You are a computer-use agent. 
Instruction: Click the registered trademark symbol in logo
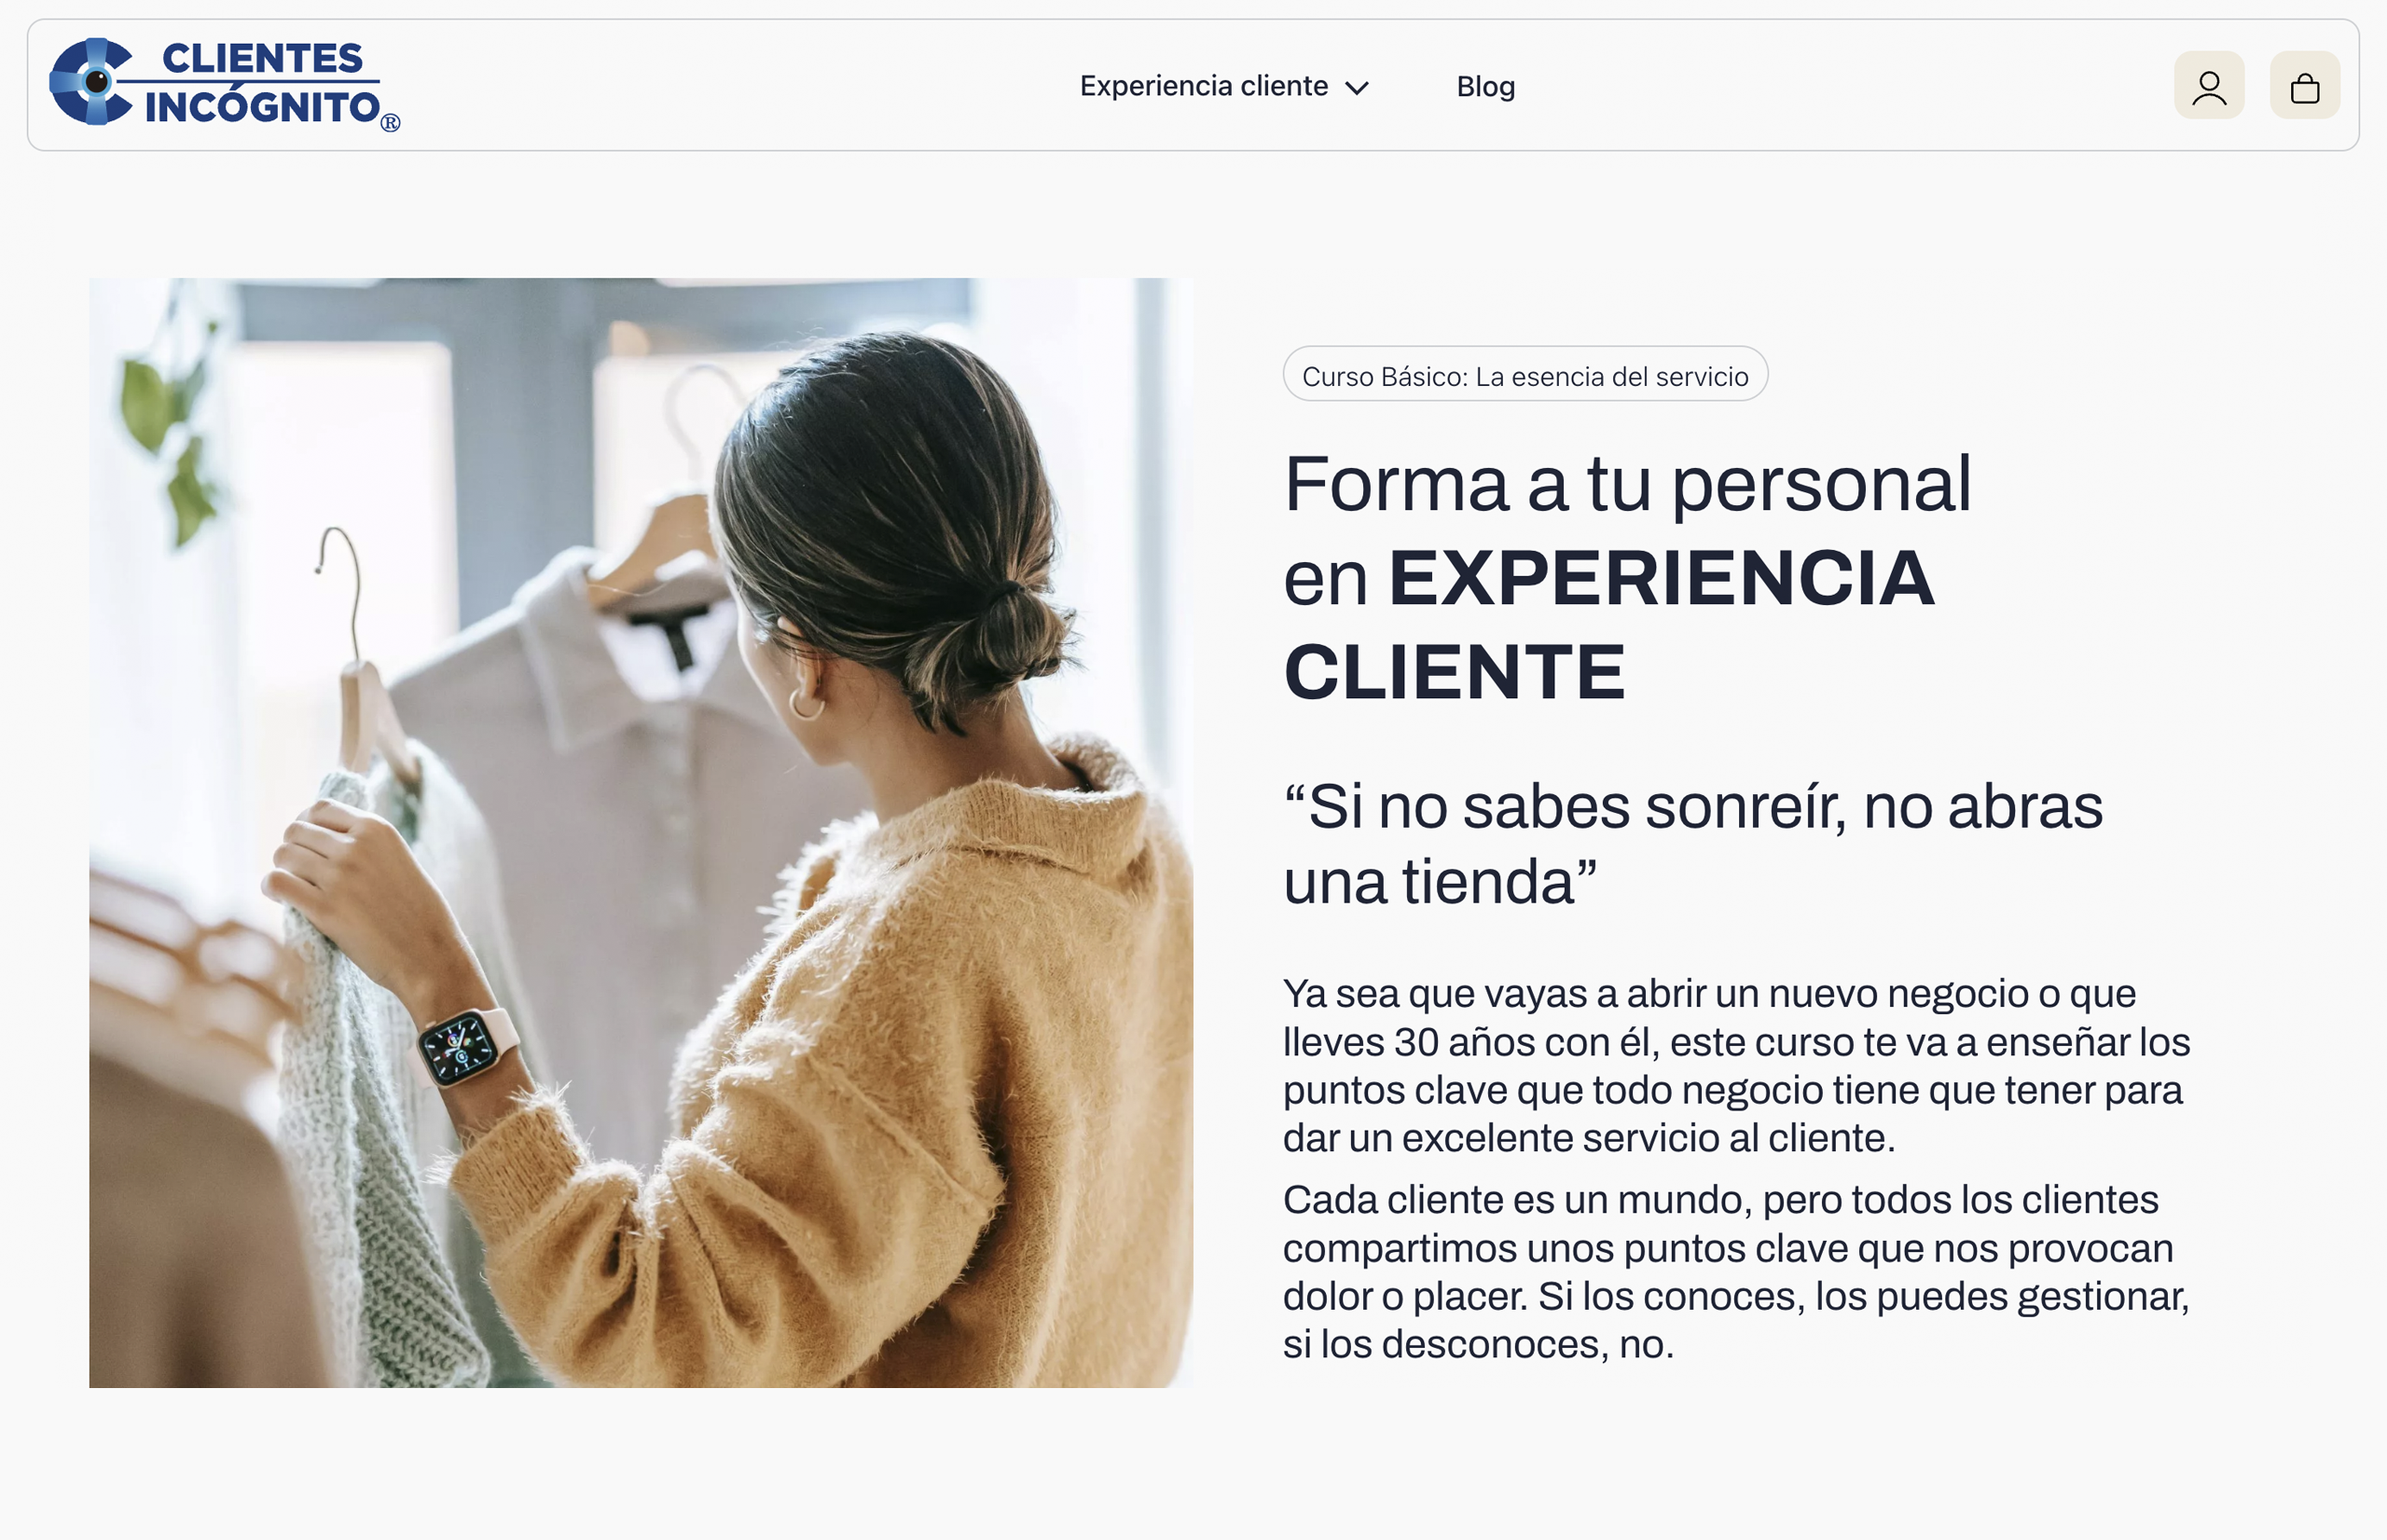point(391,123)
